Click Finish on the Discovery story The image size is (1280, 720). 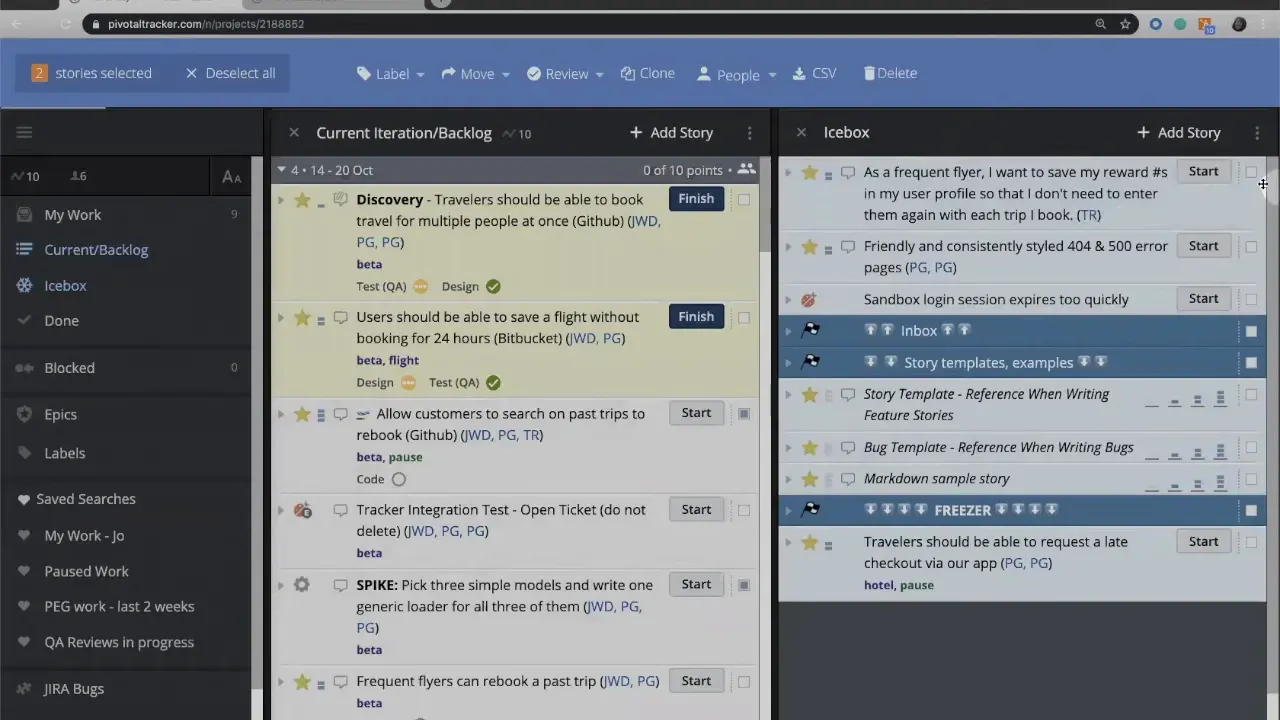[696, 198]
